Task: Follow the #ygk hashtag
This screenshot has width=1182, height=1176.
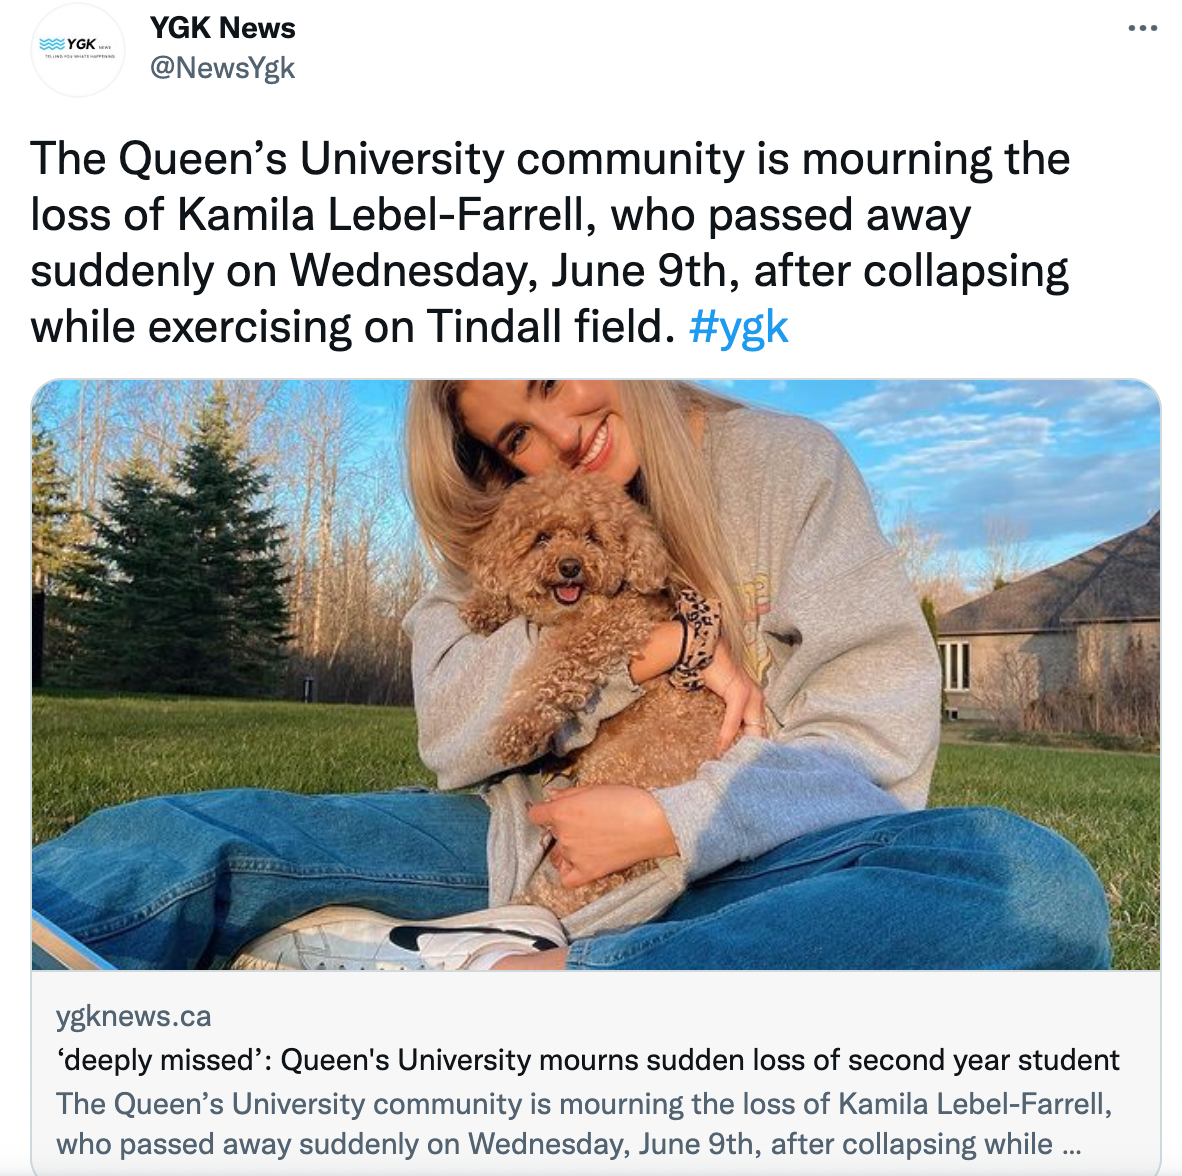Action: pos(739,328)
